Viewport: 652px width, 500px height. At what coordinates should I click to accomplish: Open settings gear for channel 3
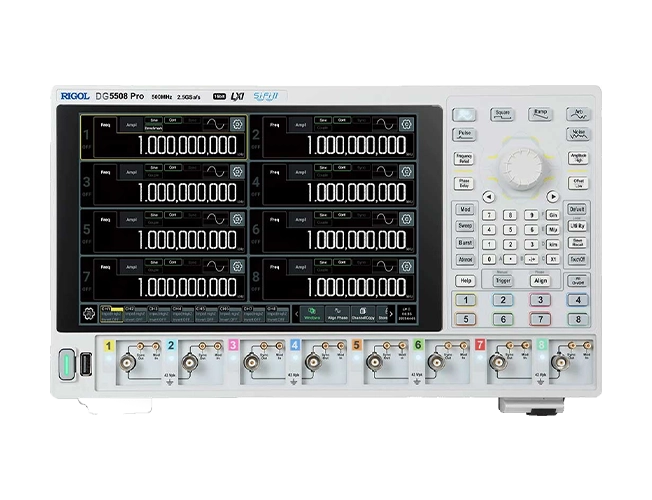point(237,171)
